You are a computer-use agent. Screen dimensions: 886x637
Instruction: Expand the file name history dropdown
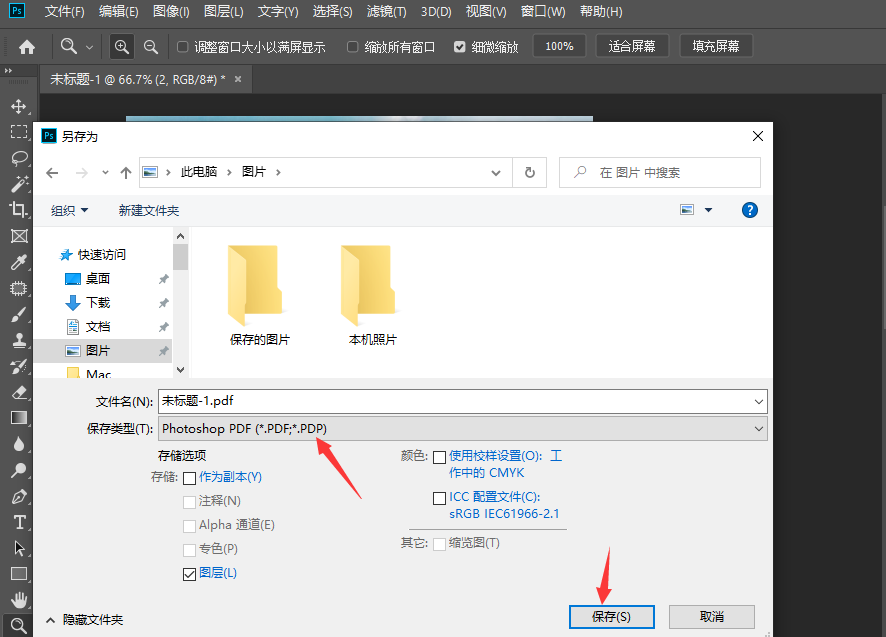click(758, 402)
